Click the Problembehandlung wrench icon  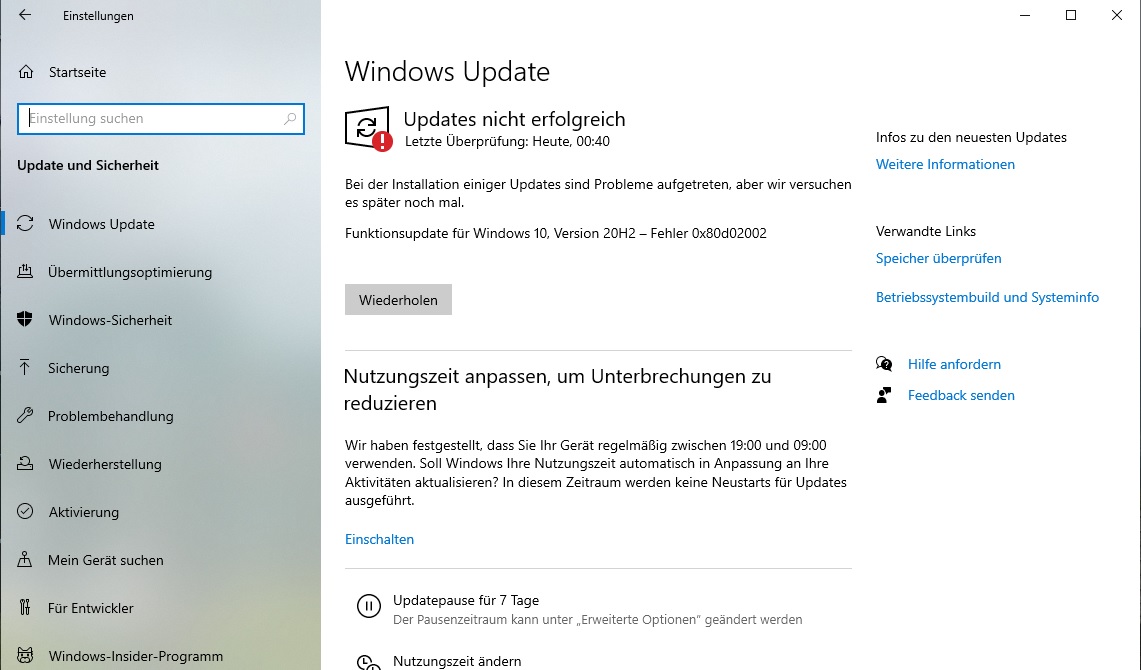[x=25, y=416]
